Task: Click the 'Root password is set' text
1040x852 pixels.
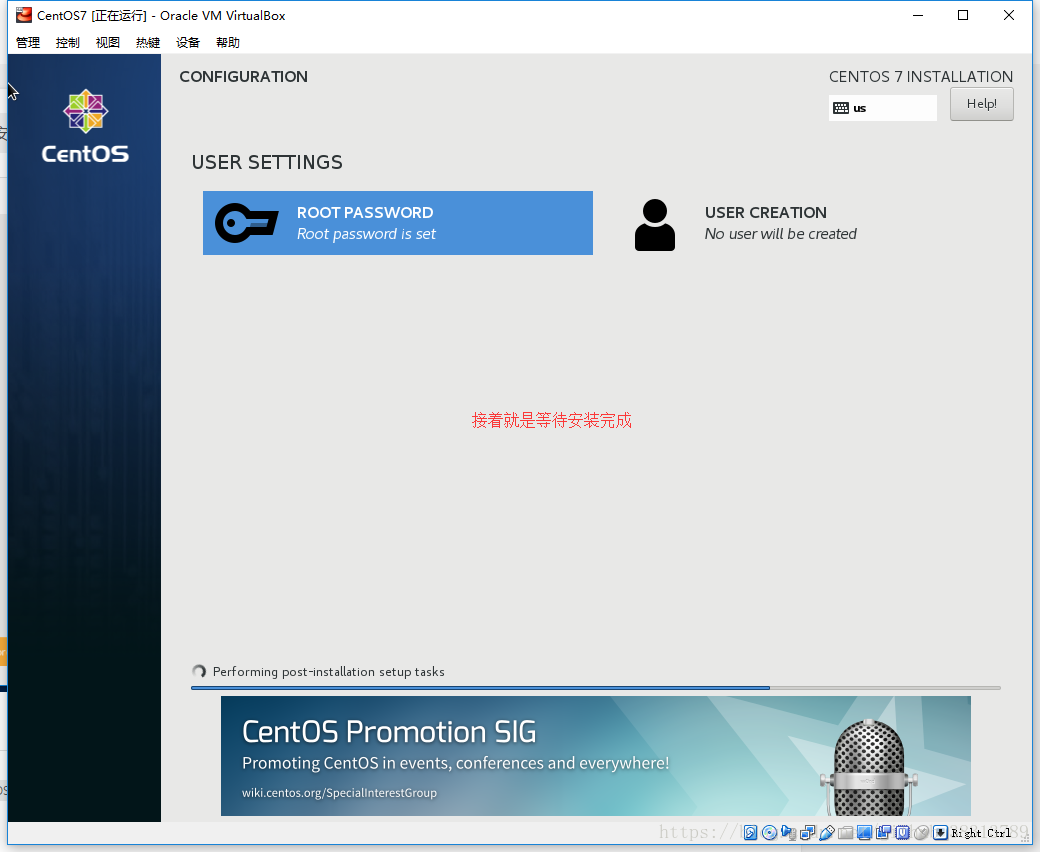Action: point(366,234)
